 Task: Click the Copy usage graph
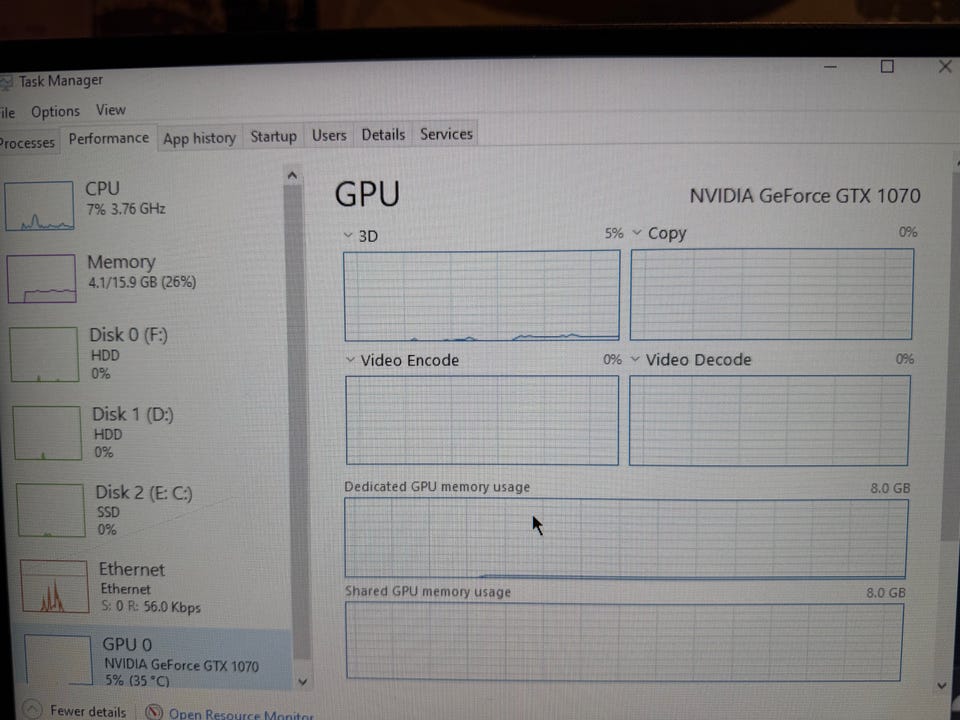772,294
